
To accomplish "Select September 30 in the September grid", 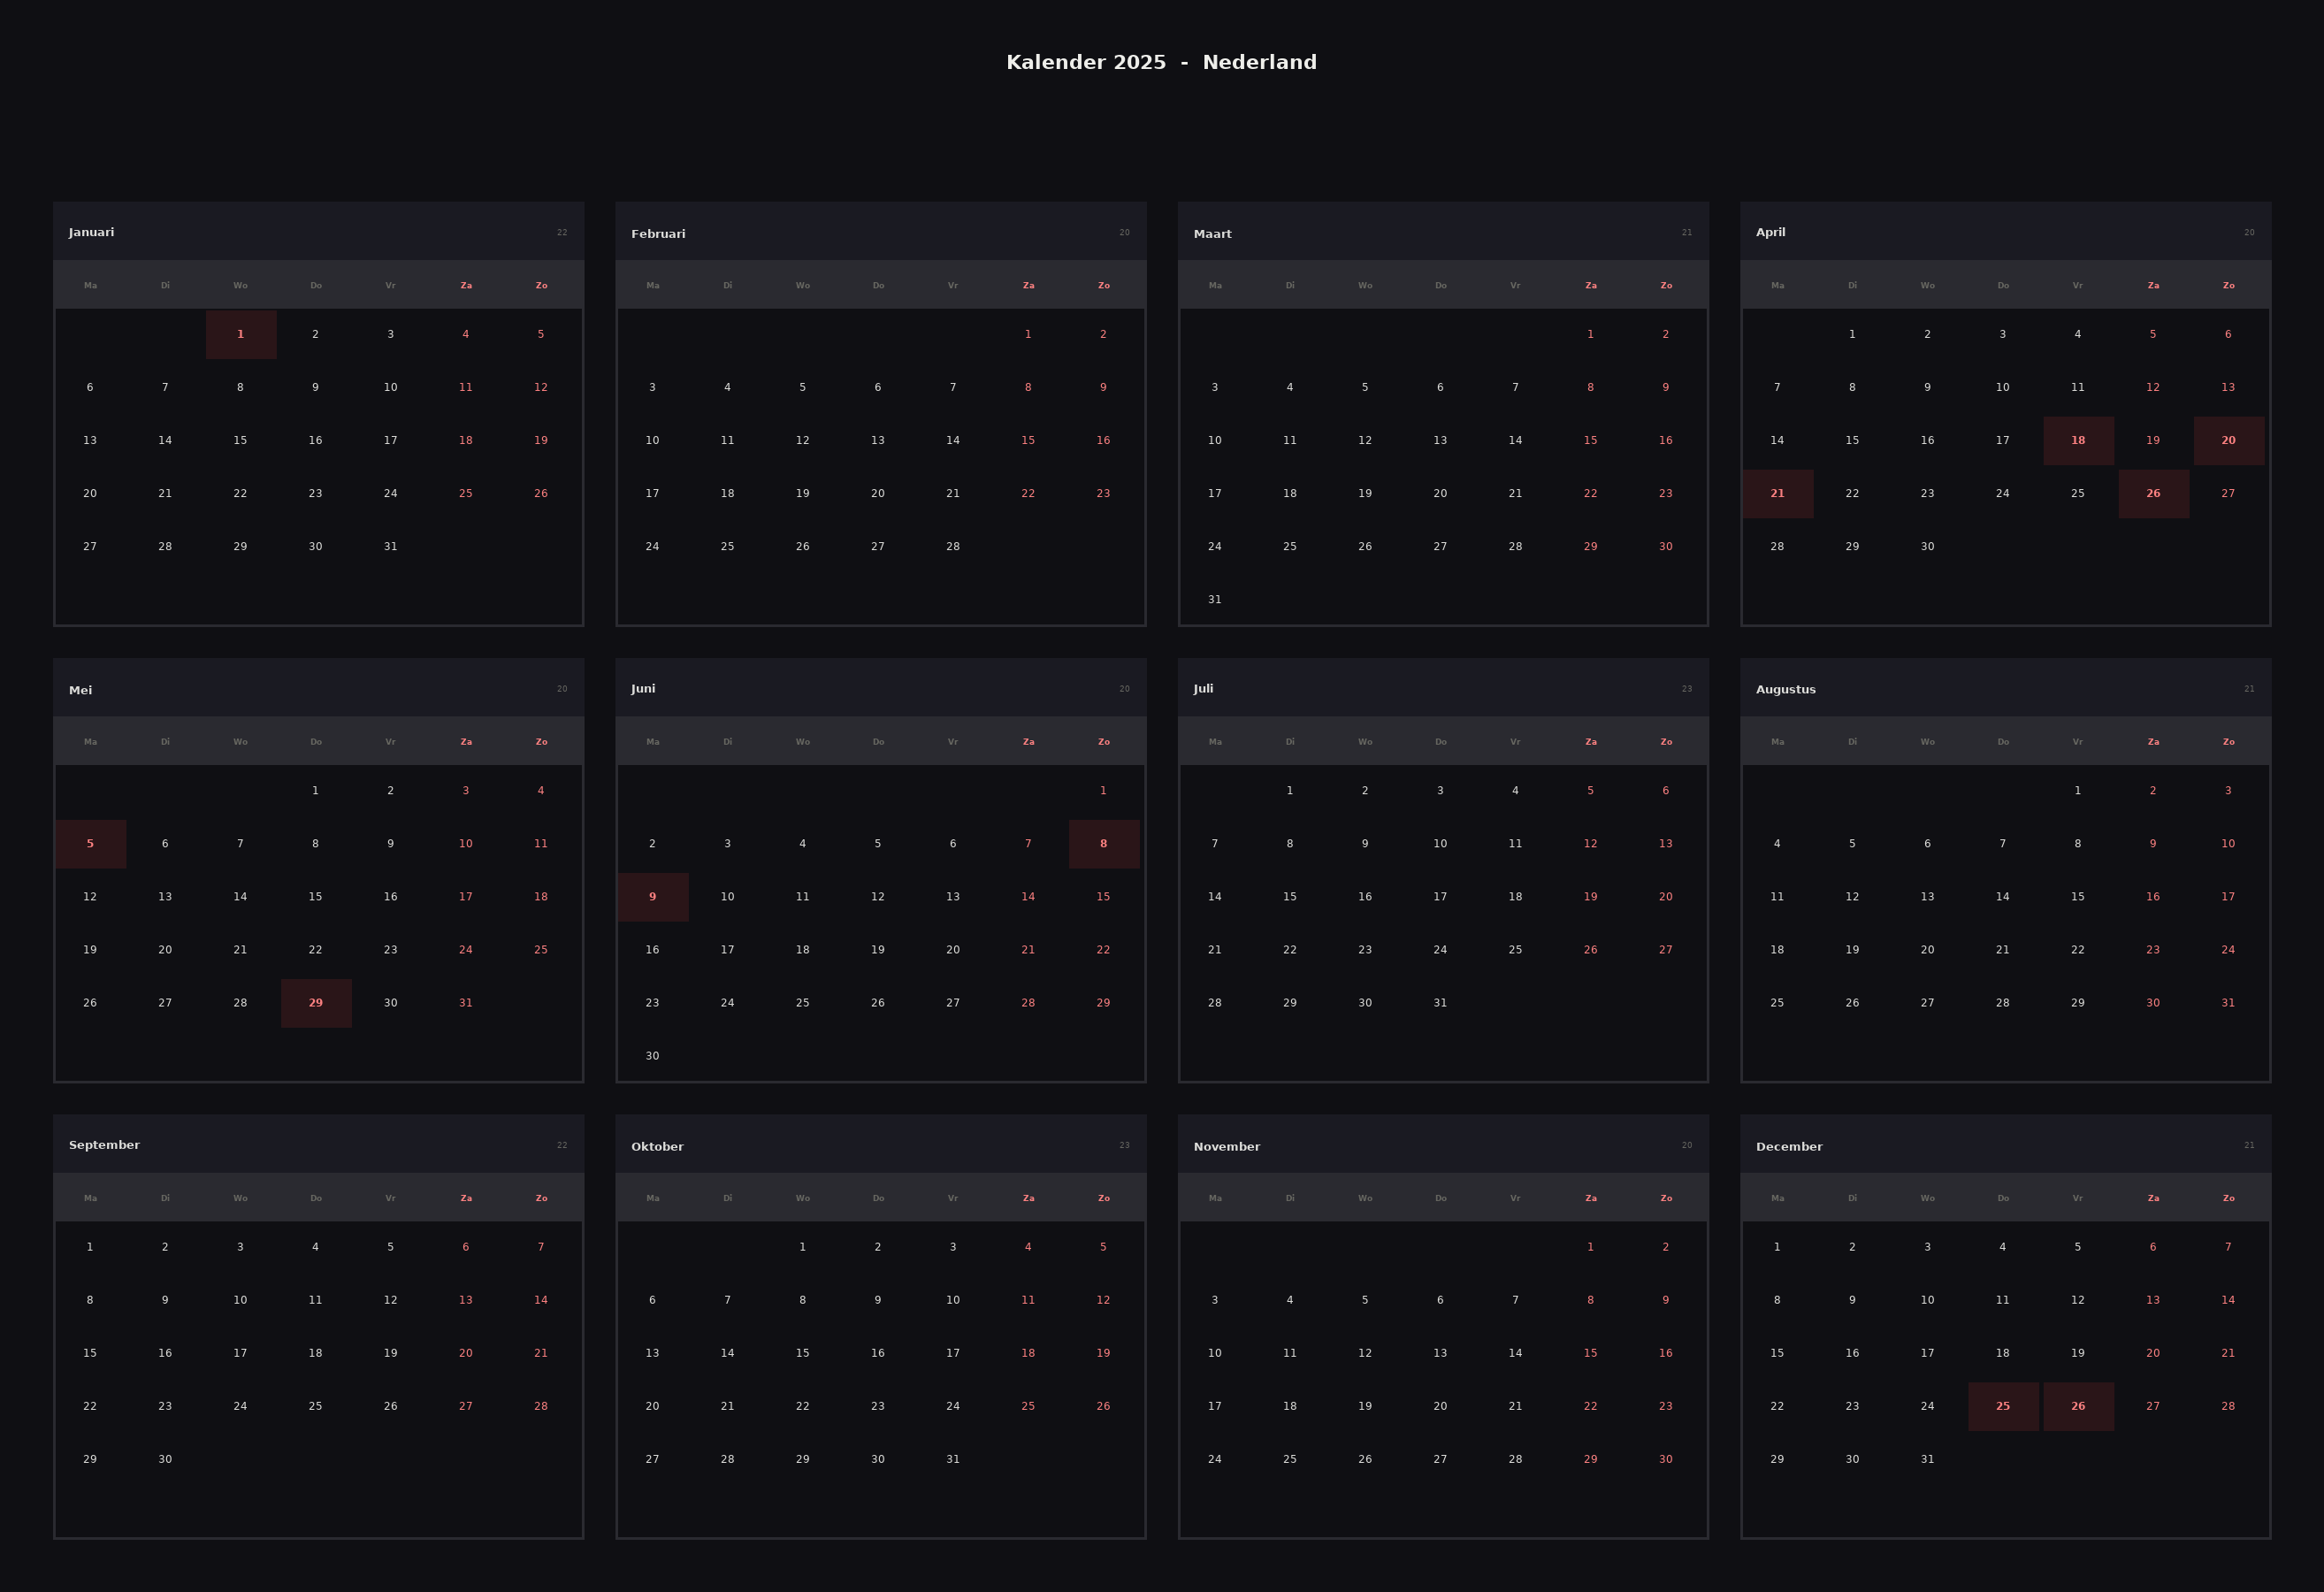I will (x=165, y=1459).
